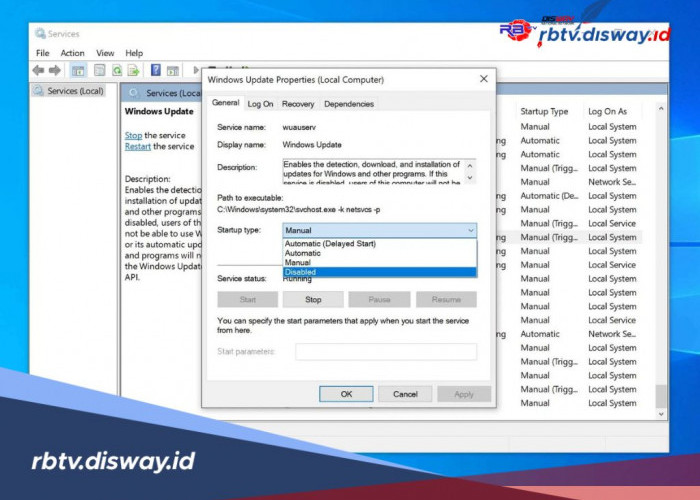
Task: Select Automatic (Delayed Start) option
Action: [x=330, y=244]
